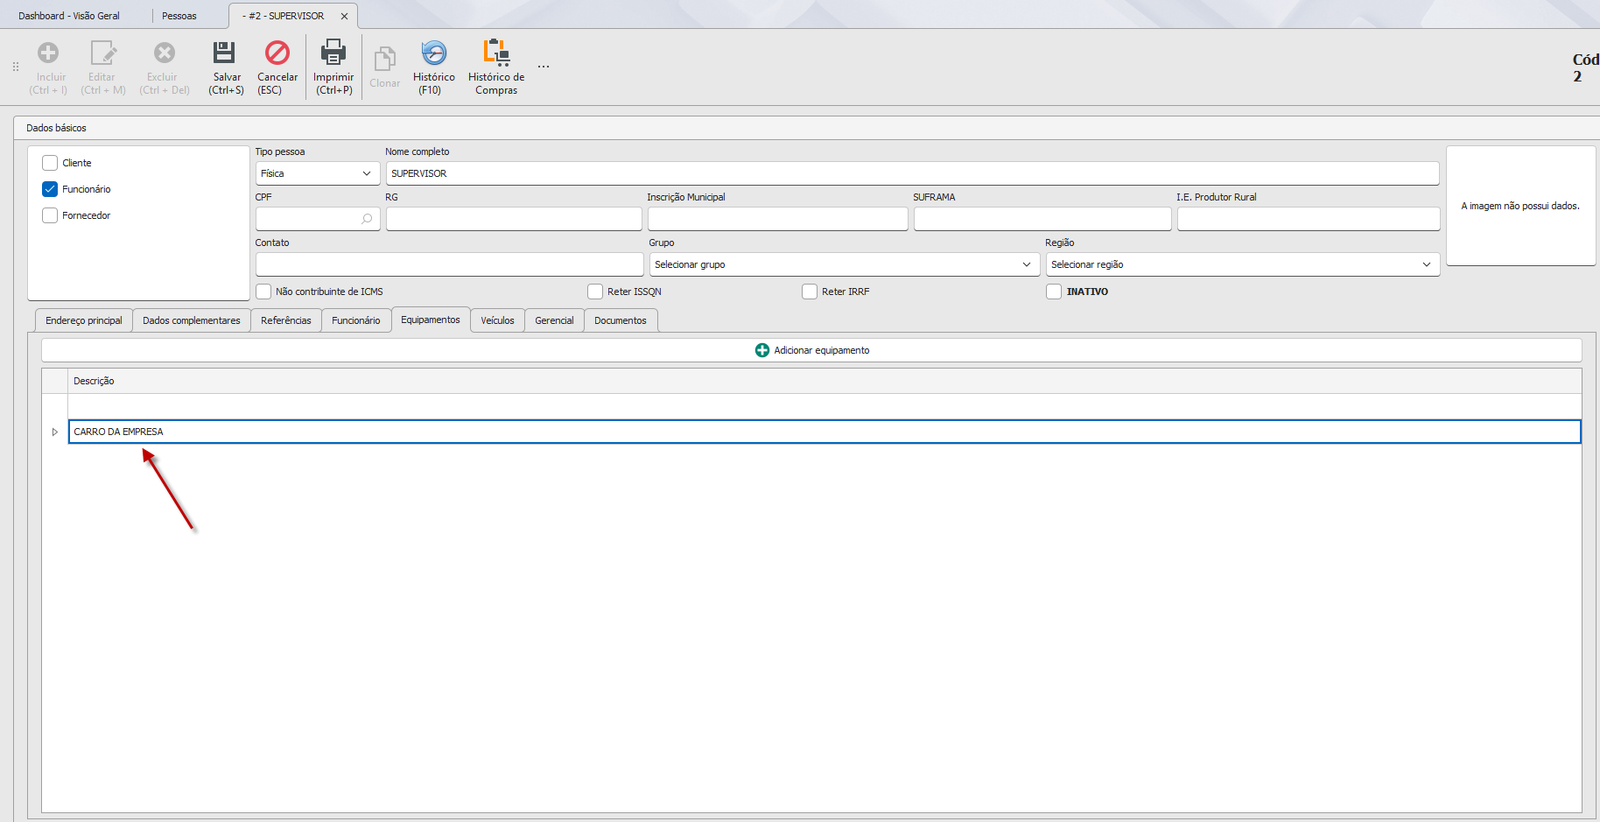Screen dimensions: 1600x822
Task: Open the Tipo pessoa dropdown
Action: tap(317, 173)
